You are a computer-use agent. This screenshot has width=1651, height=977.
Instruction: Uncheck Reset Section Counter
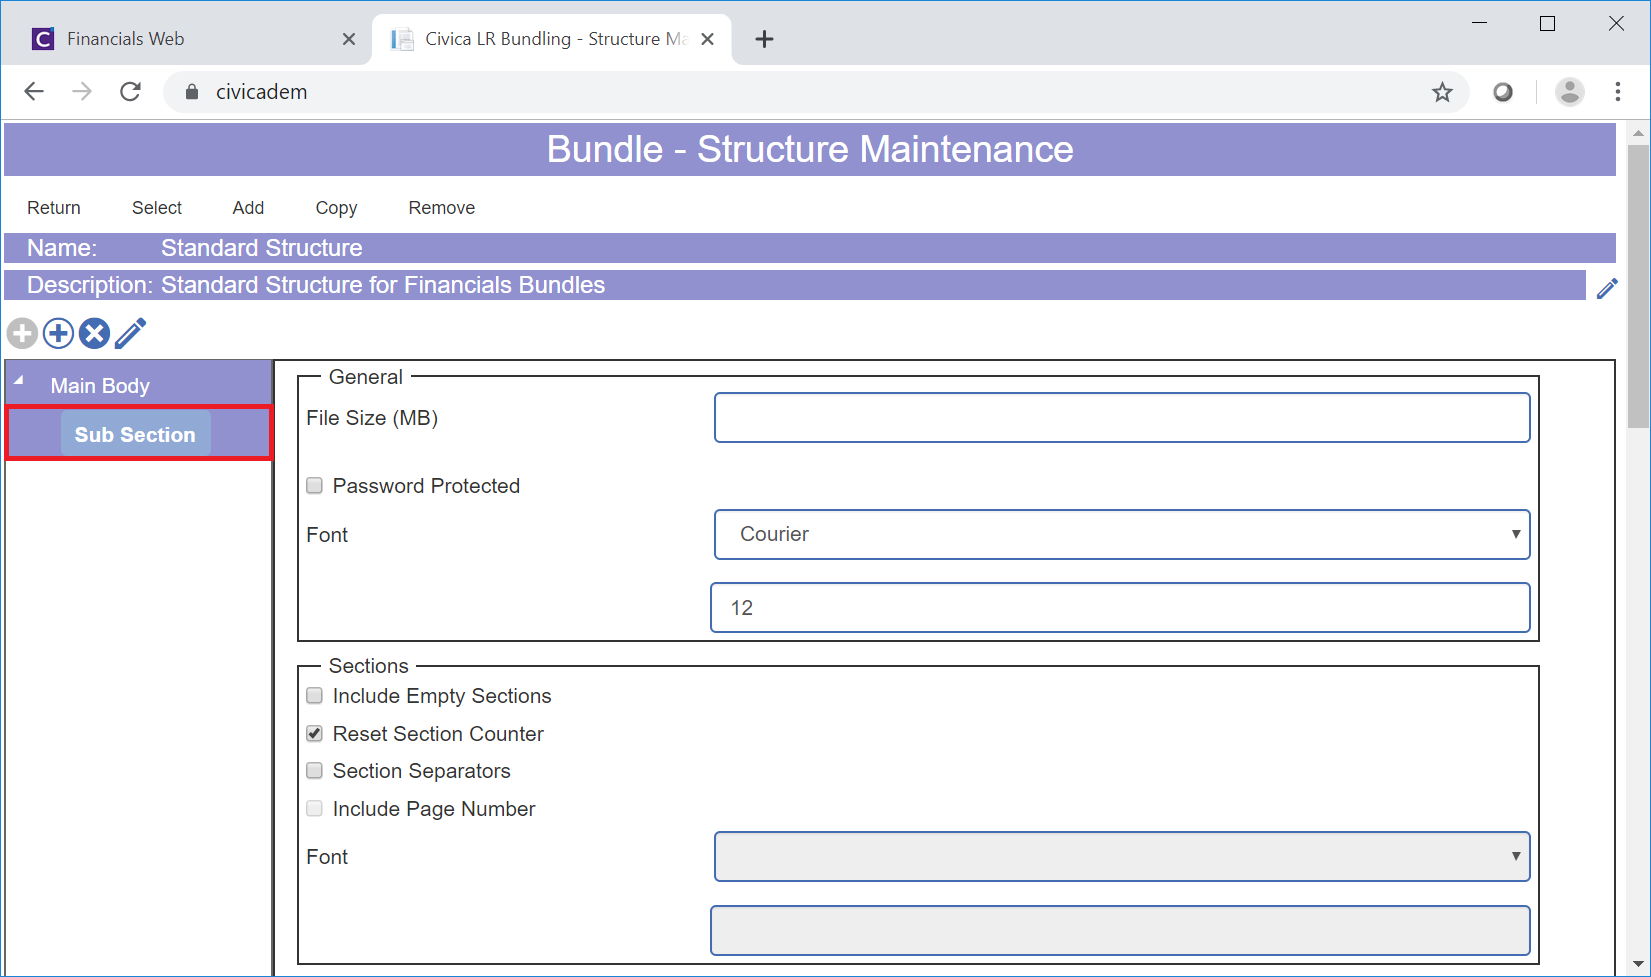pos(314,734)
